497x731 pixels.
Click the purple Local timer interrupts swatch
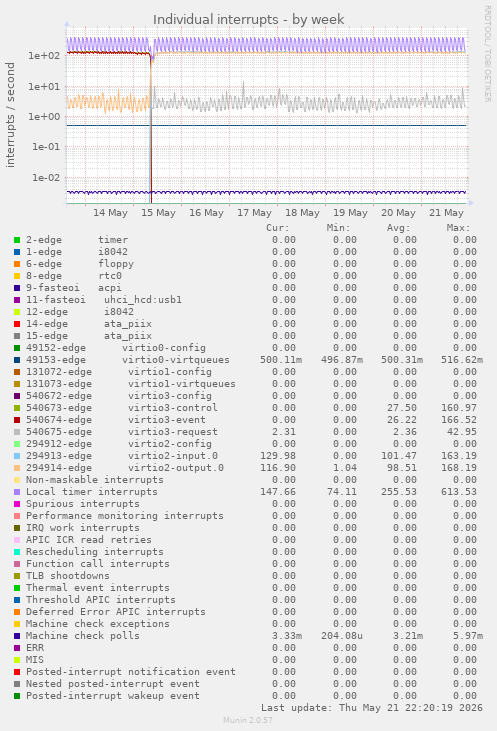(17, 492)
